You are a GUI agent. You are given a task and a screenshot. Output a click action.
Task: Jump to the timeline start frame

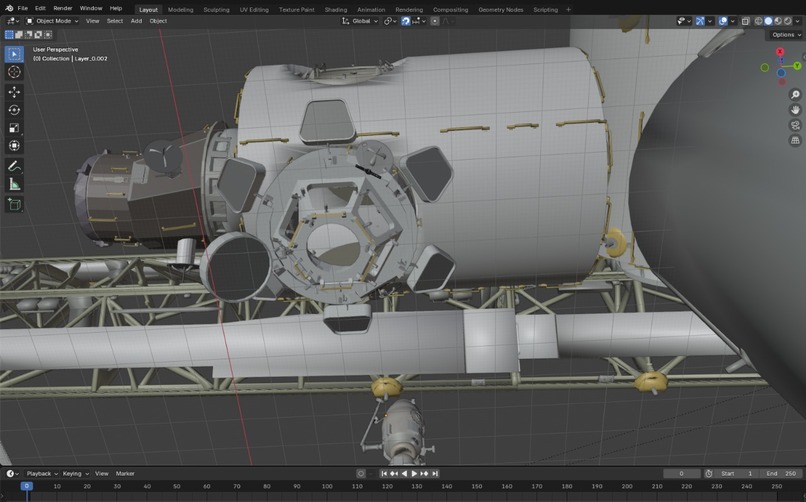384,473
